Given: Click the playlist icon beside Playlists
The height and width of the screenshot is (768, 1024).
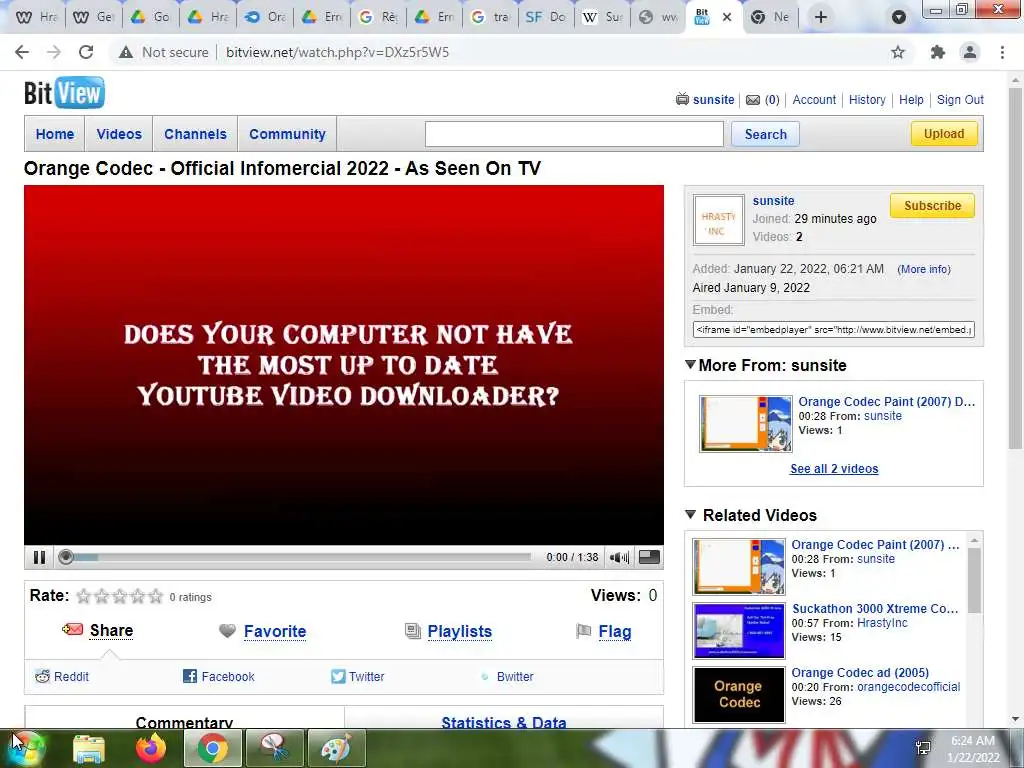Looking at the screenshot, I should click(413, 631).
